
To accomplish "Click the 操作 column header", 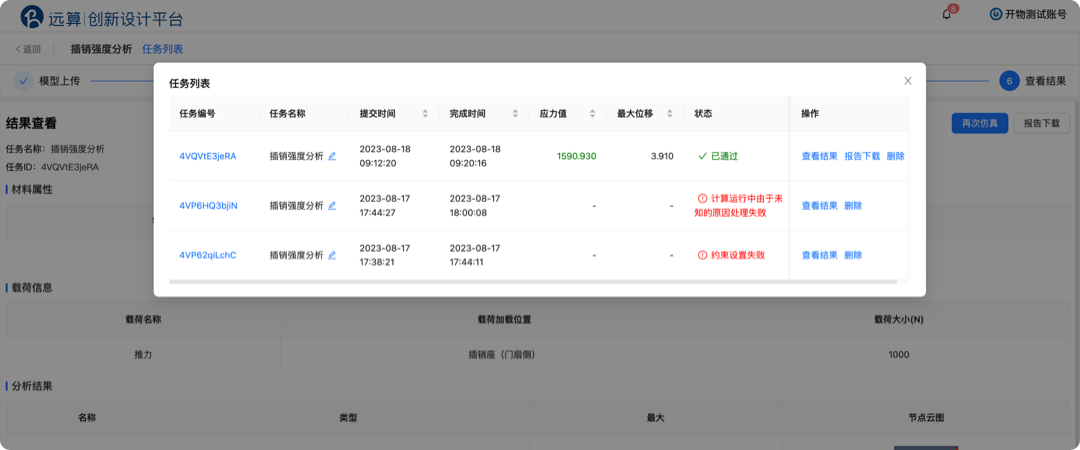I will click(810, 114).
